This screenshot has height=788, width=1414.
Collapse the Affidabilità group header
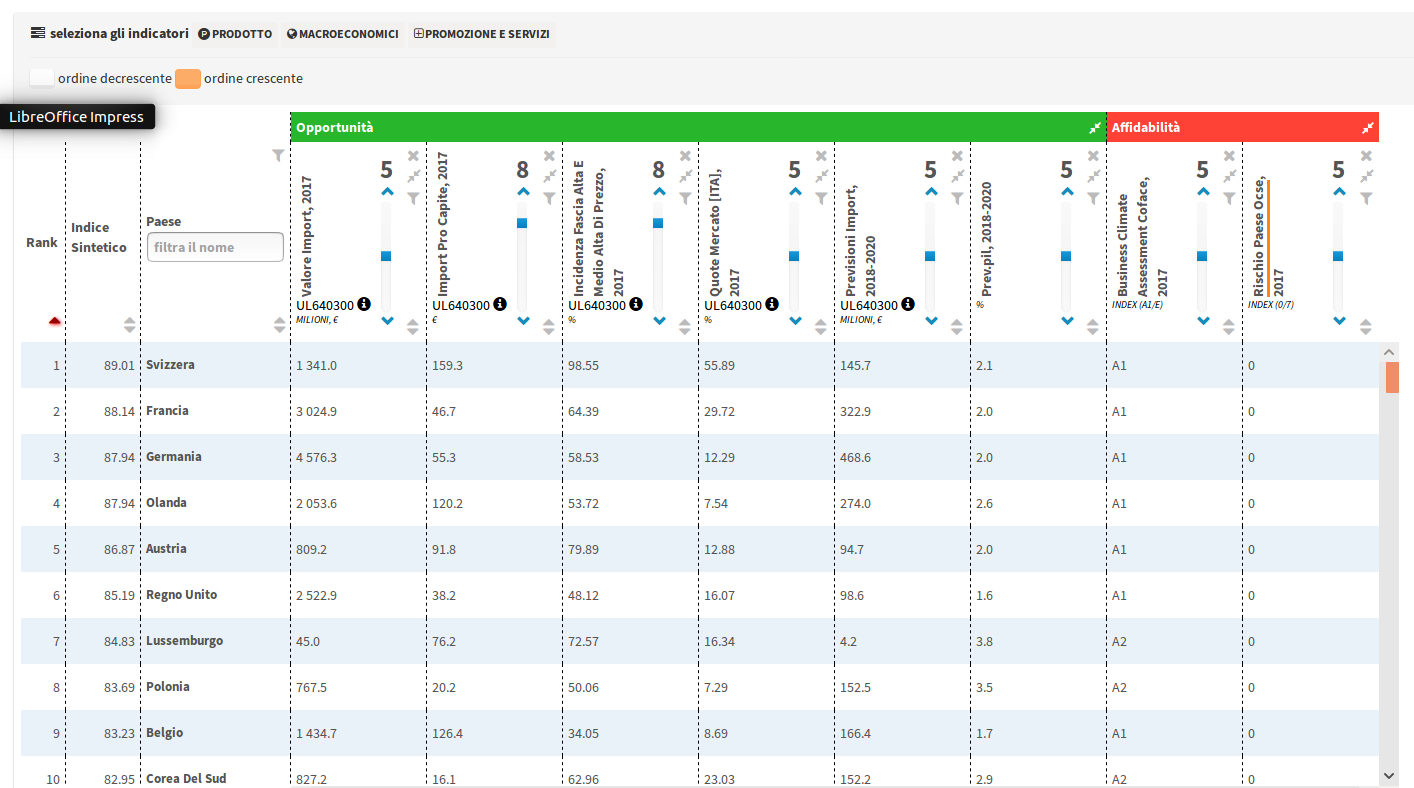pyautogui.click(x=1368, y=128)
